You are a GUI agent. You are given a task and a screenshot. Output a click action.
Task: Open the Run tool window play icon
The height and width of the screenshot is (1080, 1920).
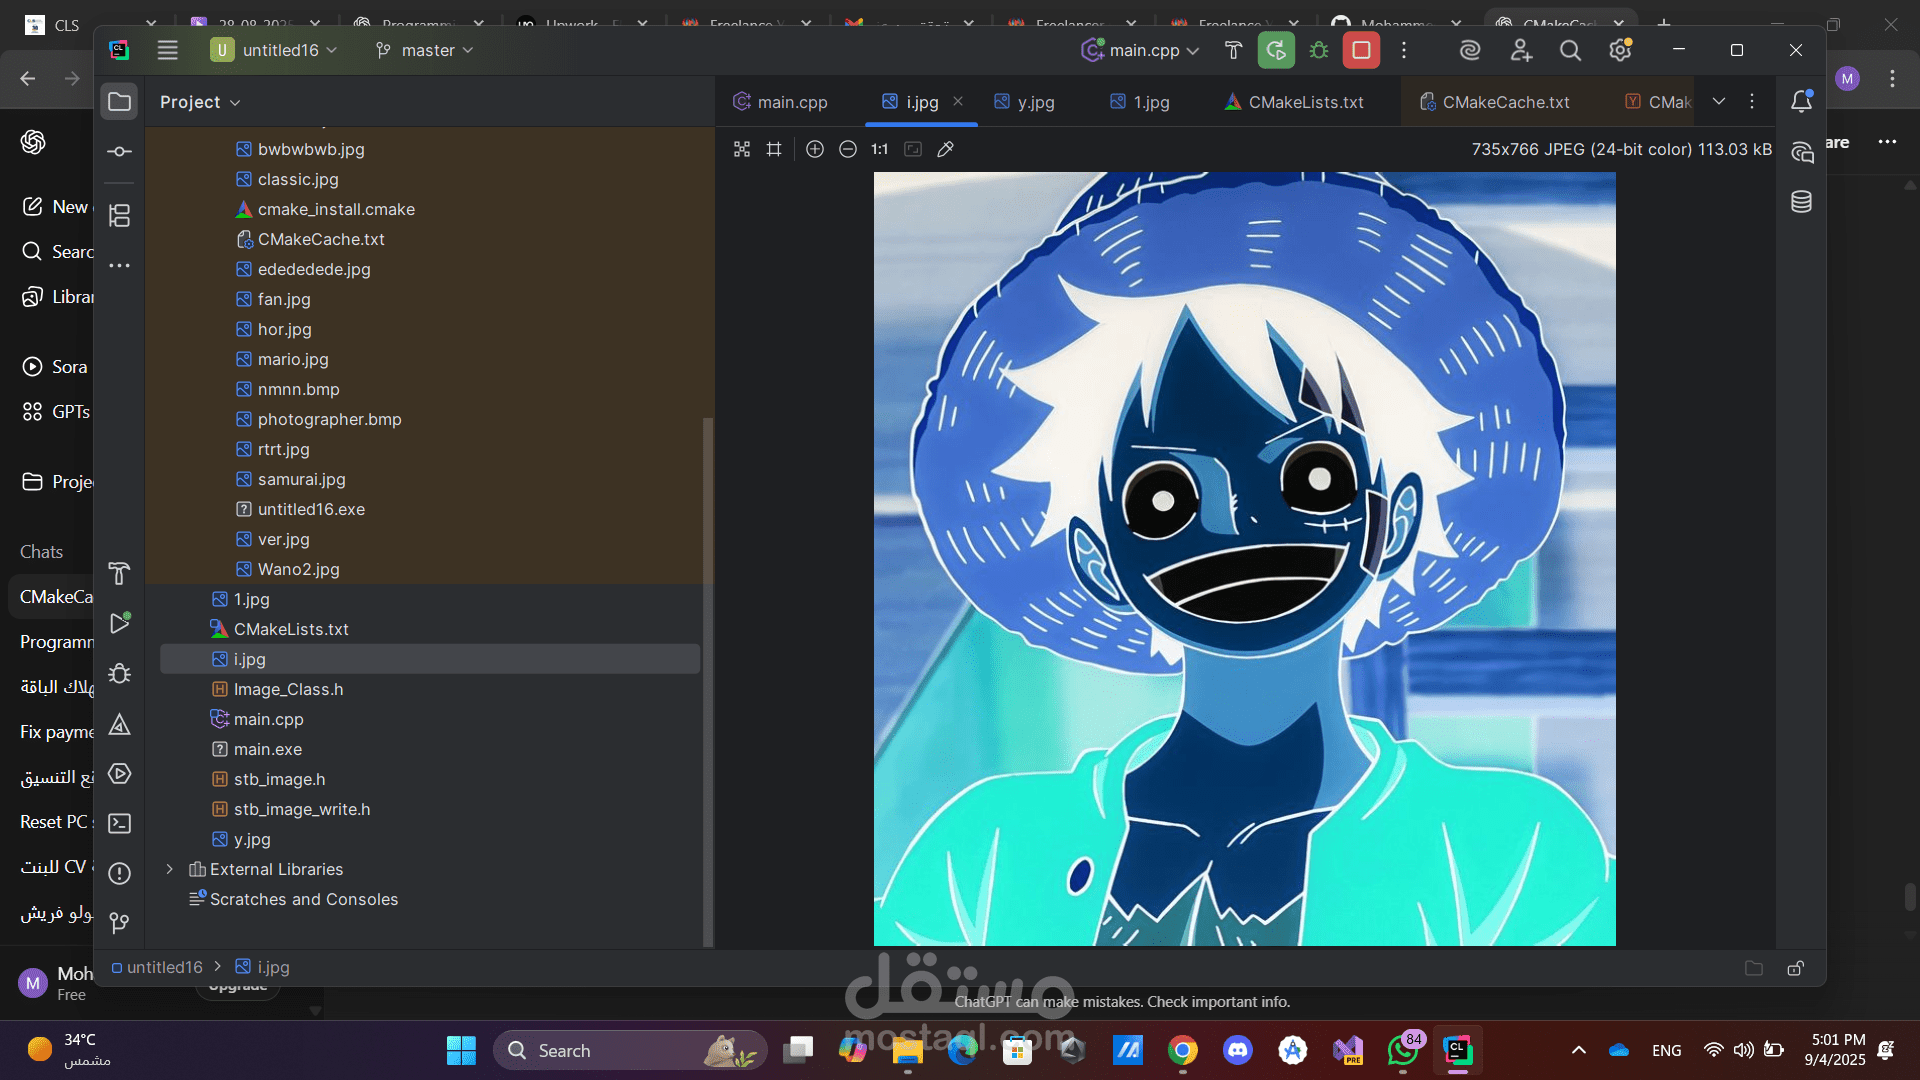pos(119,623)
